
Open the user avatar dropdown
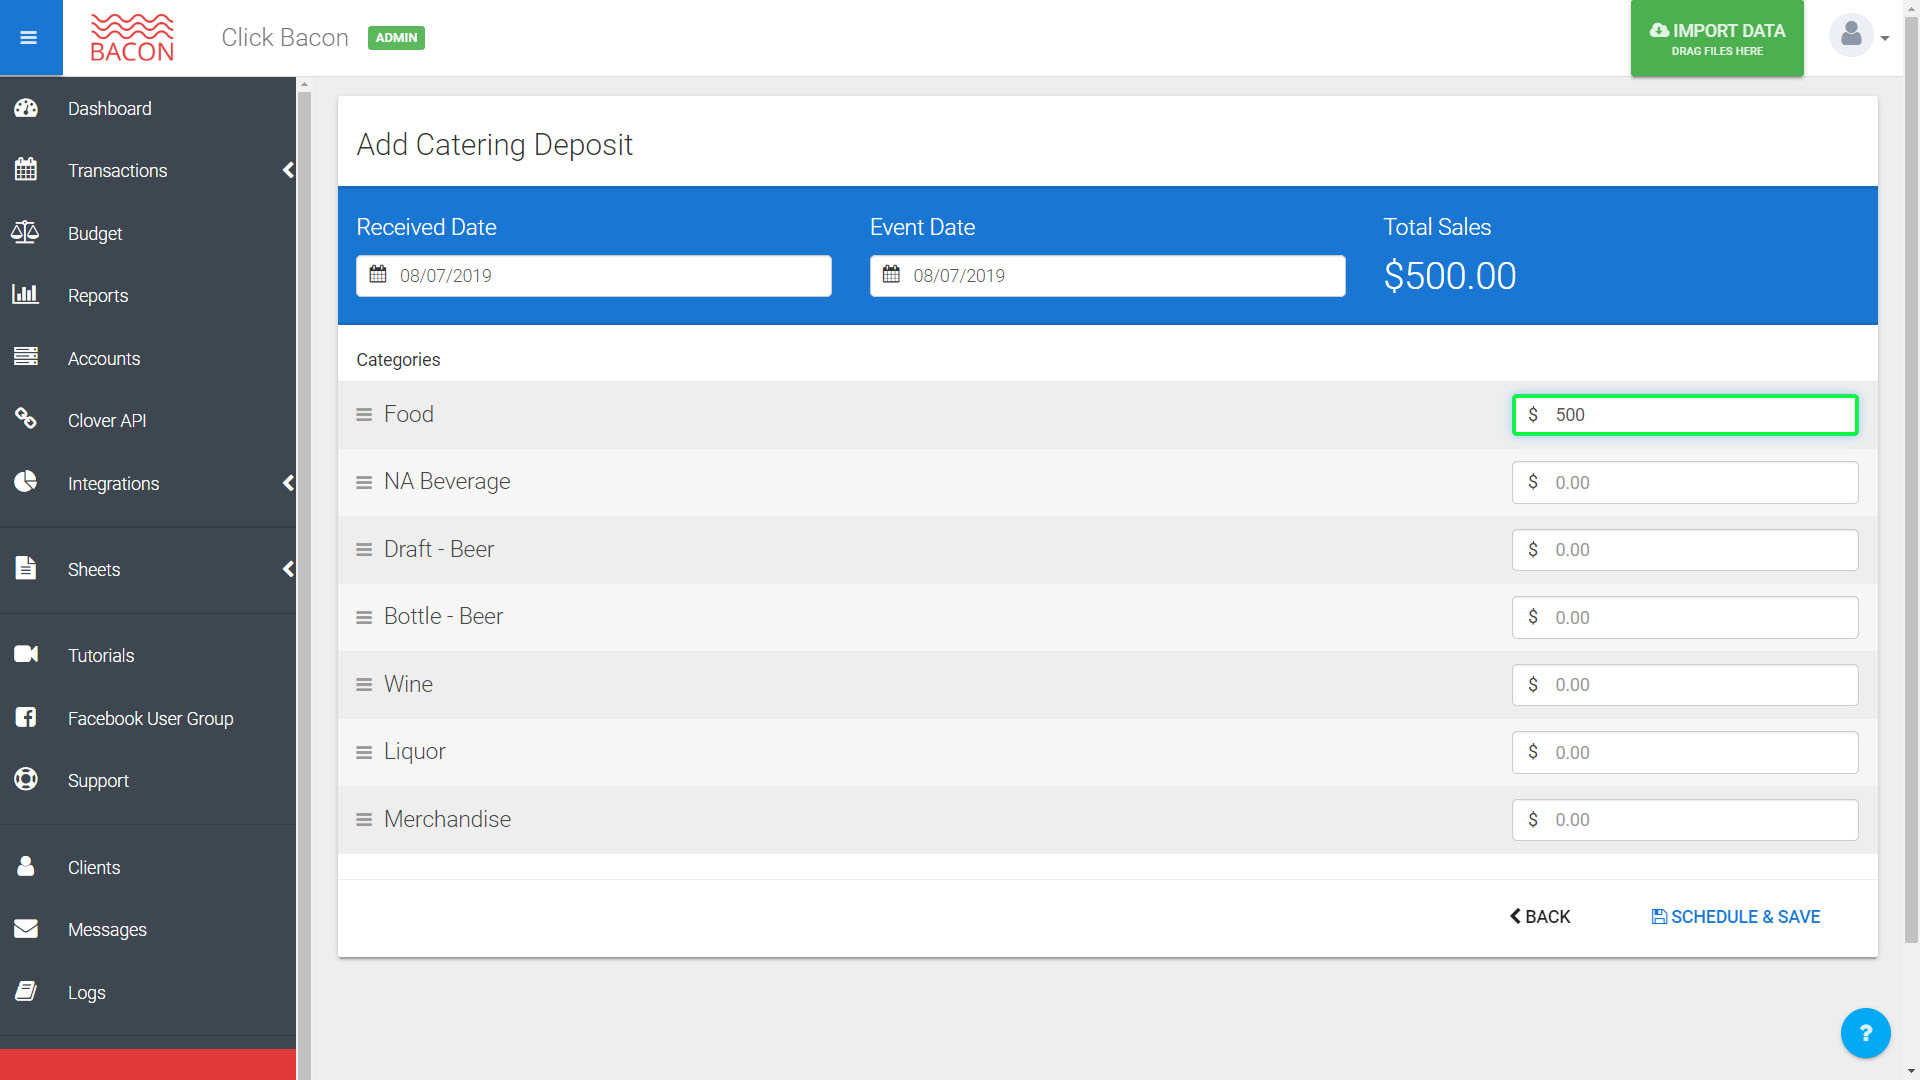pos(1858,37)
